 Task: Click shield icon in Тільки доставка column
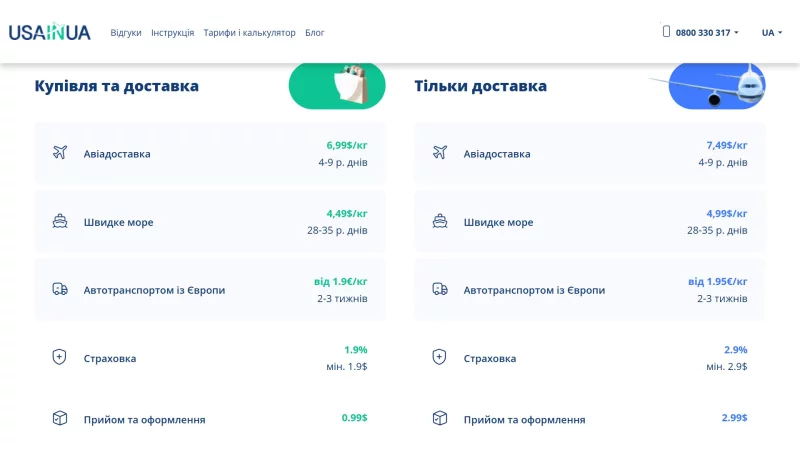coord(439,357)
